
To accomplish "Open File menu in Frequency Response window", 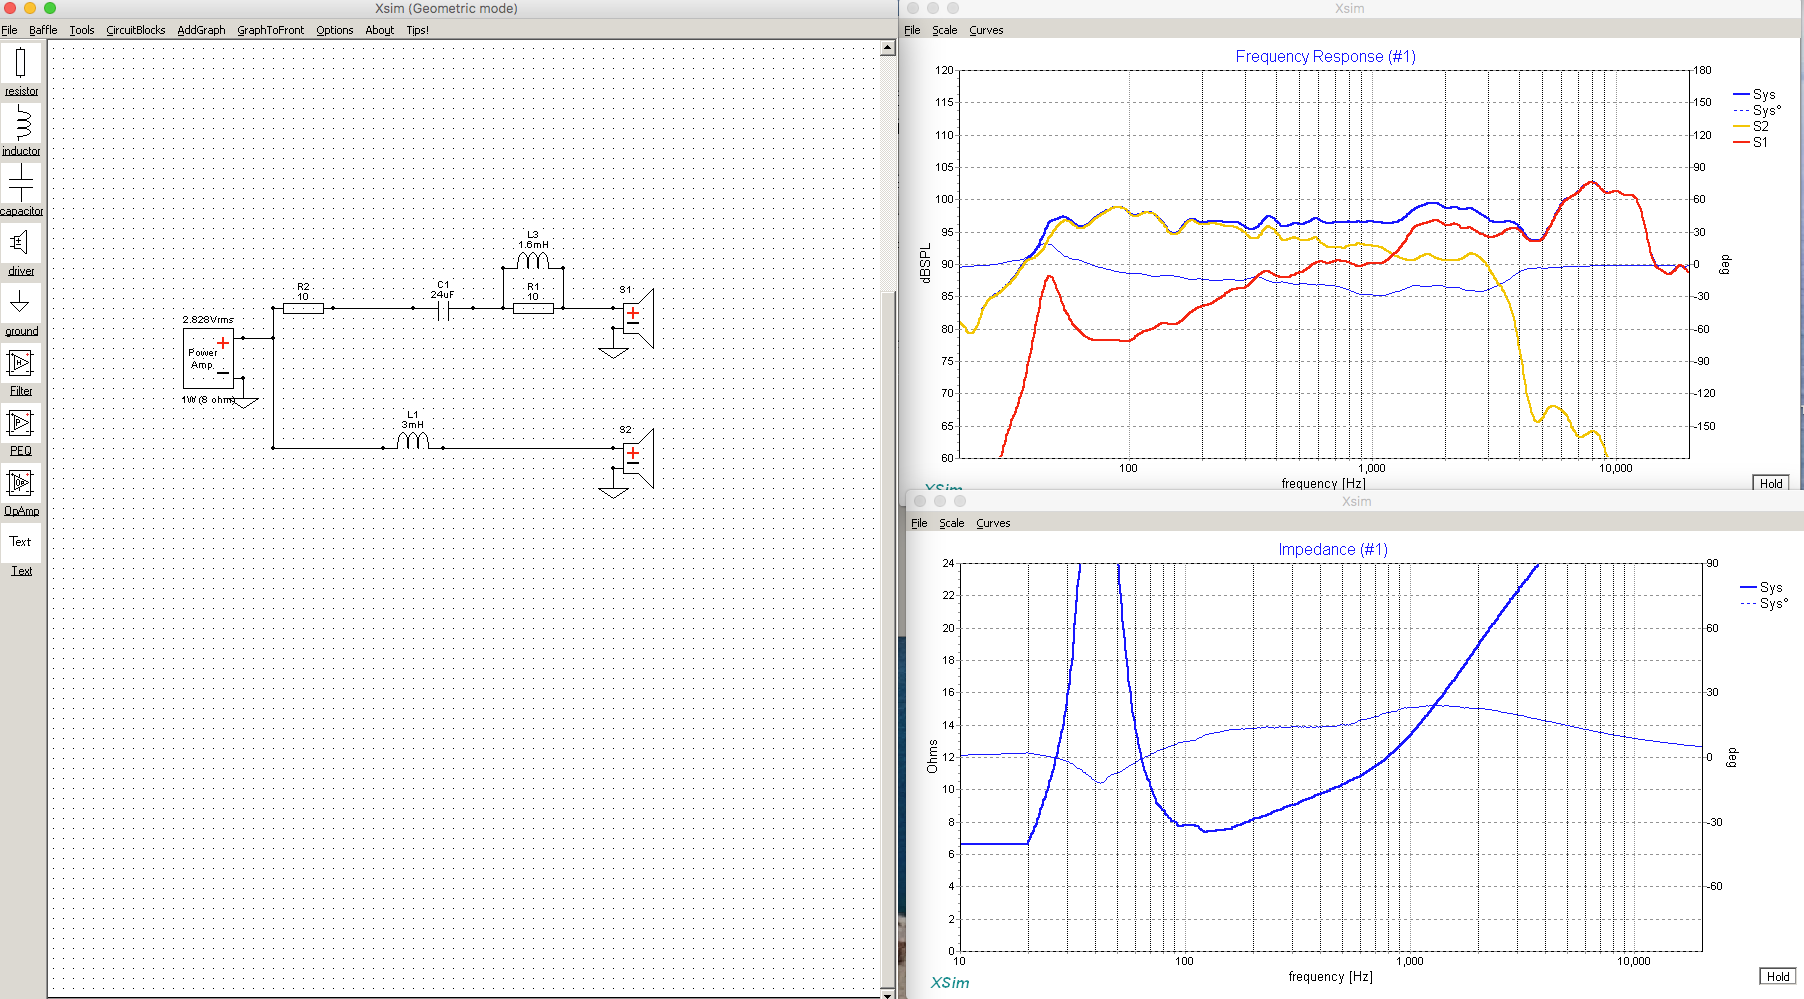I will (912, 30).
